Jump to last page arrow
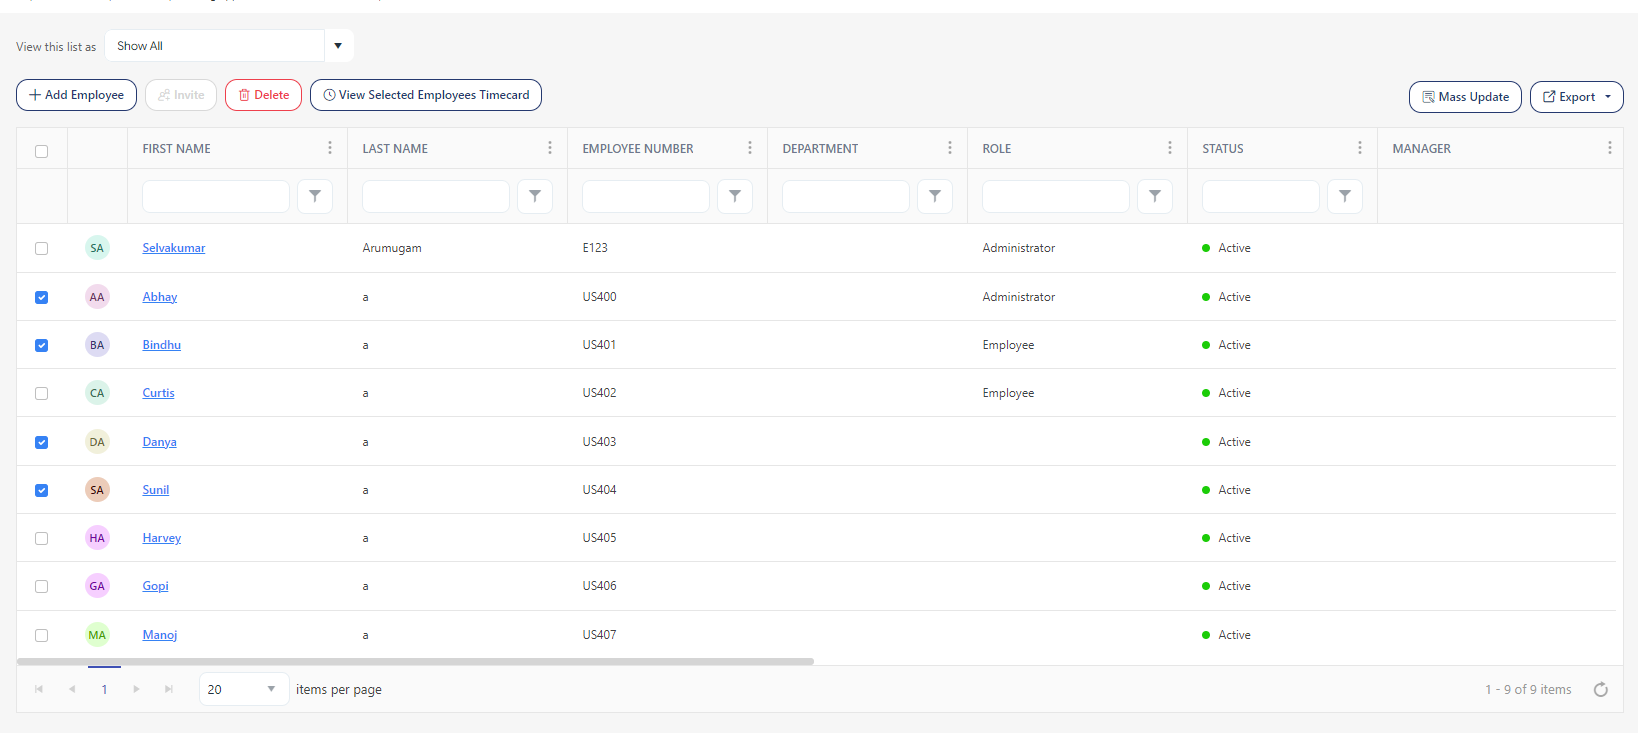 [x=169, y=690]
